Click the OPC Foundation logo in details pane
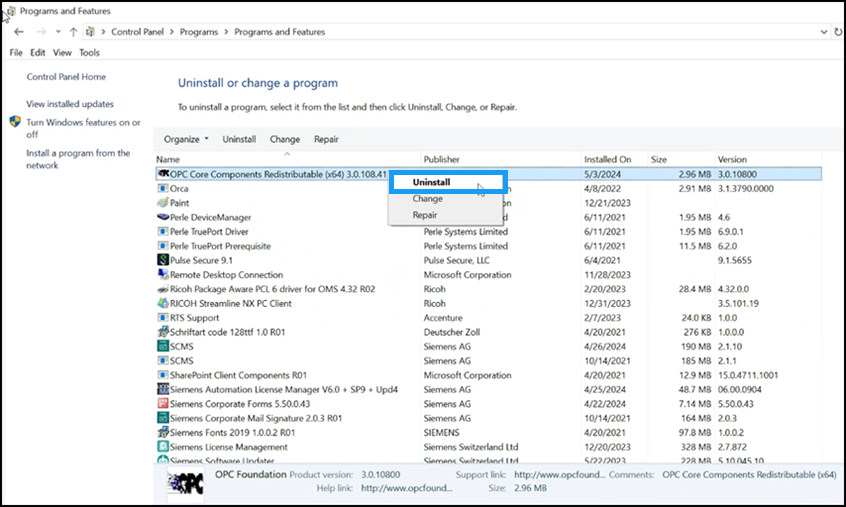This screenshot has height=507, width=846. click(185, 482)
